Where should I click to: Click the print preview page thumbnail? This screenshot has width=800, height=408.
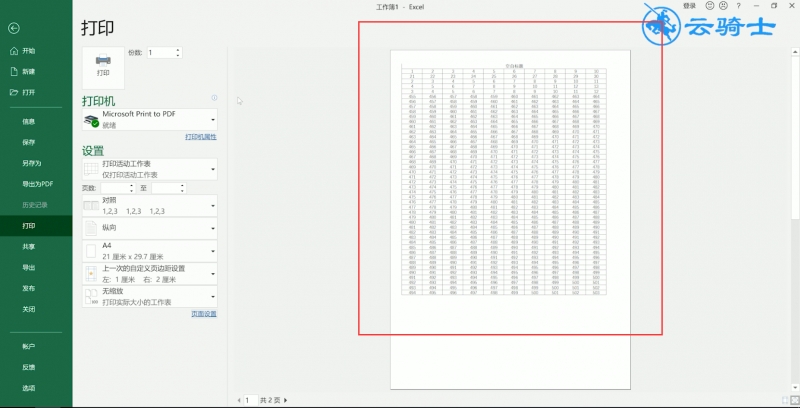[x=510, y=219]
